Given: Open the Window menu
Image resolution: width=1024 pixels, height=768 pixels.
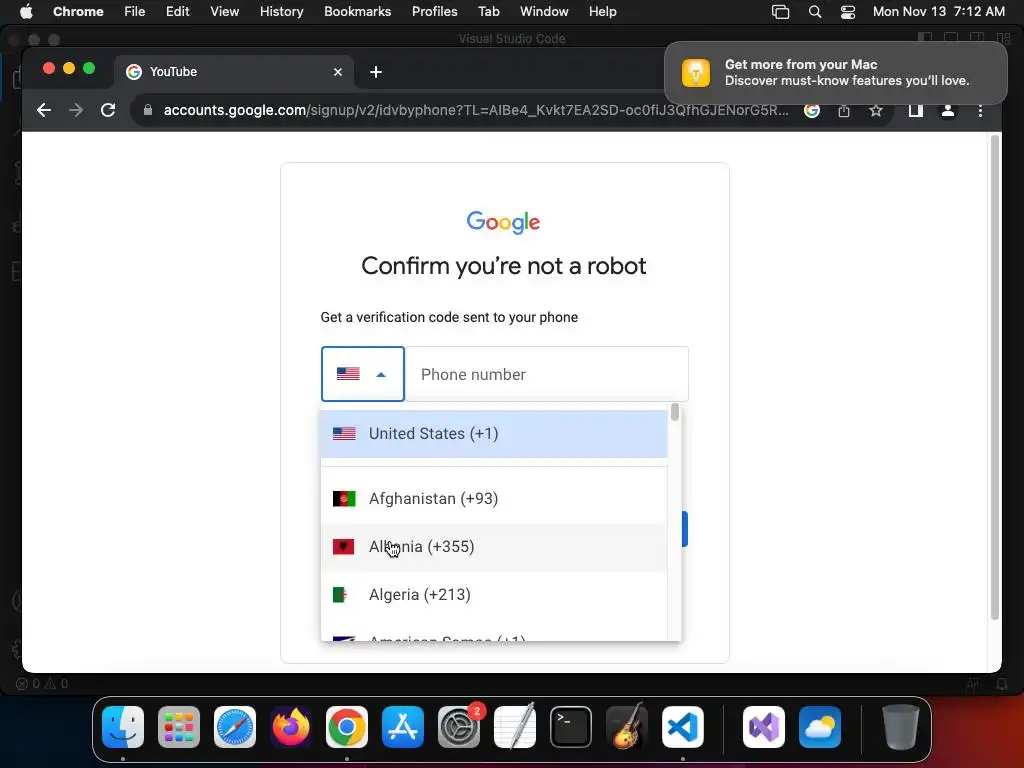Looking at the screenshot, I should 544,12.
